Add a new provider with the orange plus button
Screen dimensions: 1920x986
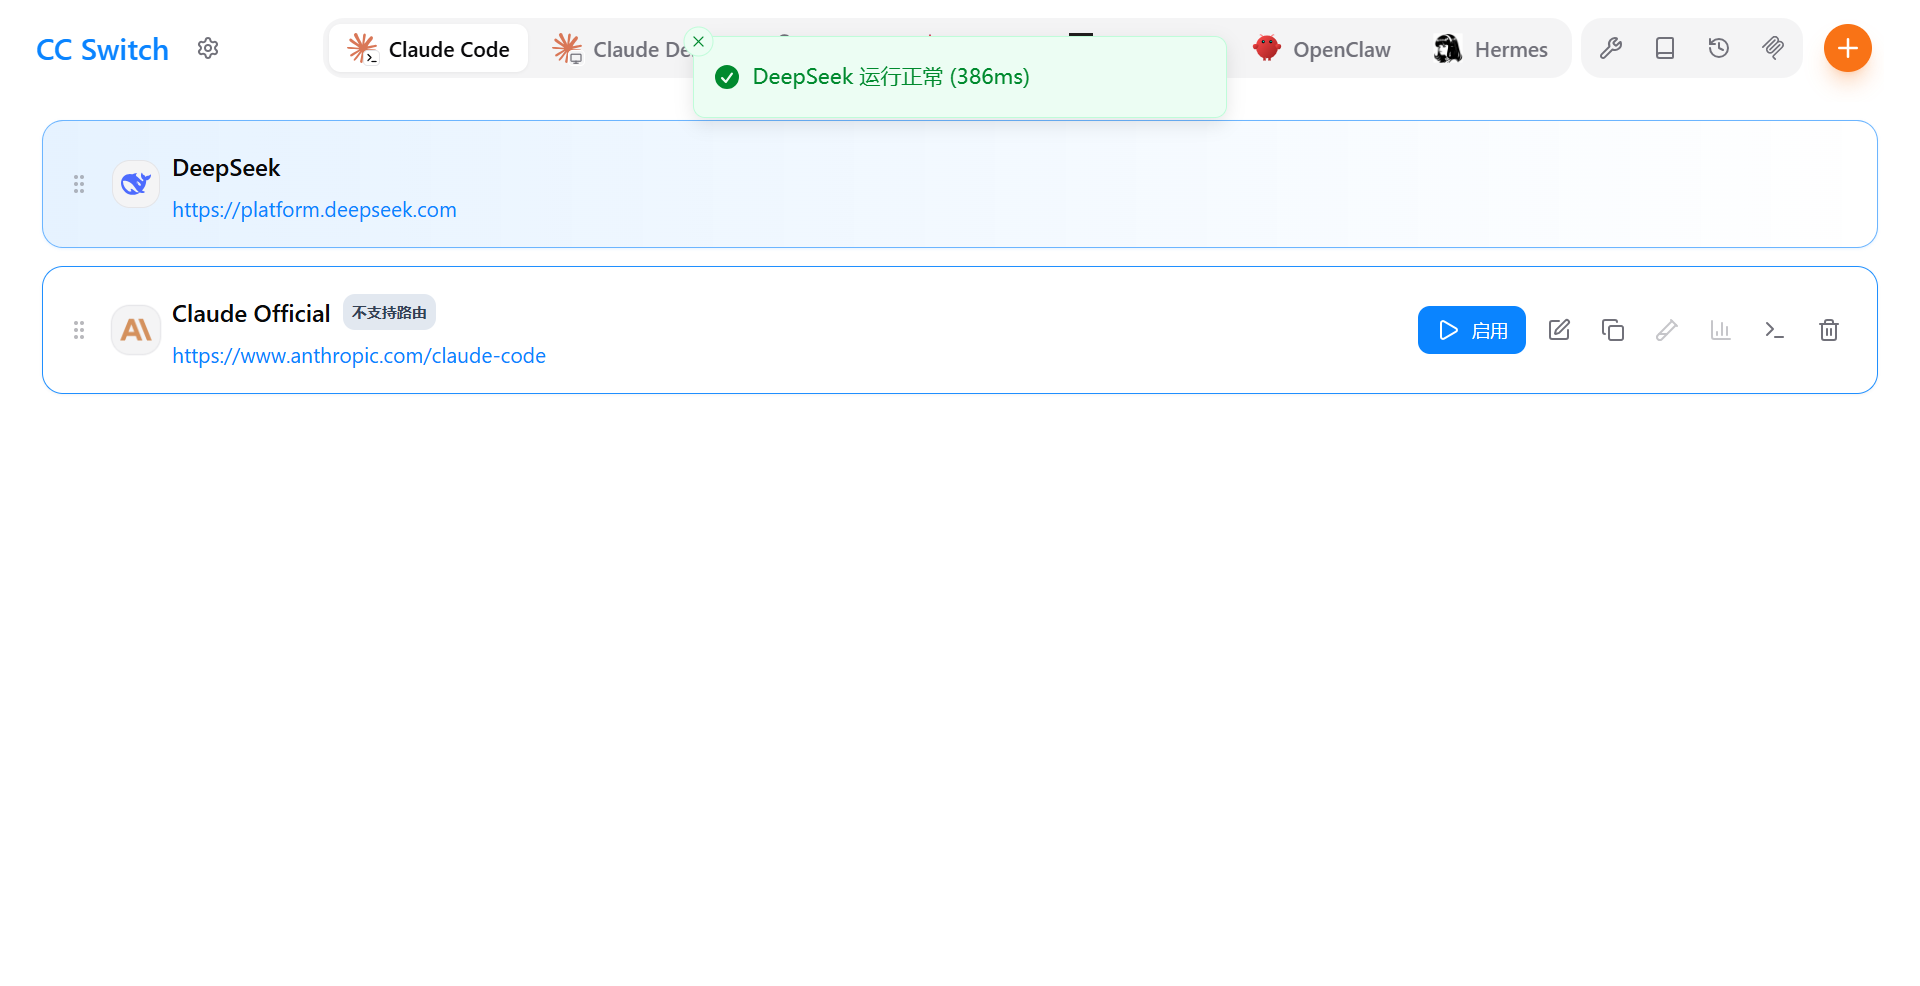1848,48
